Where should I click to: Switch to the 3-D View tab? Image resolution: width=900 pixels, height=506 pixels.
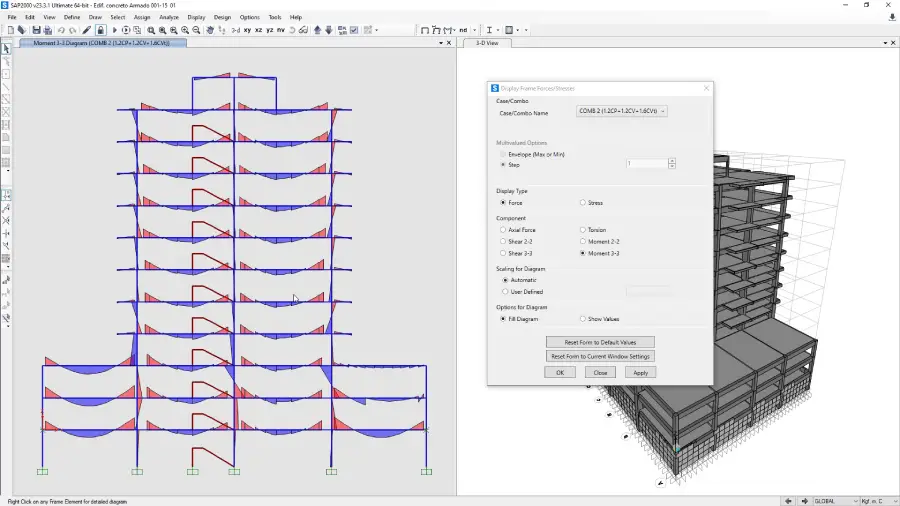pos(487,43)
